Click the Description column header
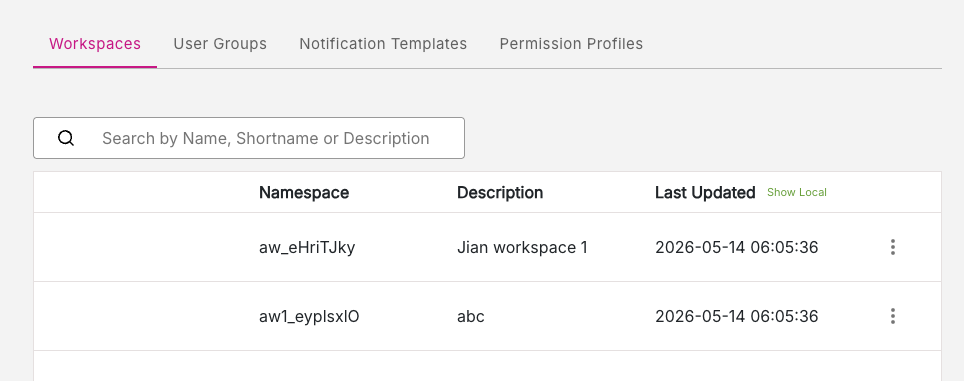Screen dimensions: 964x381 point(500,192)
